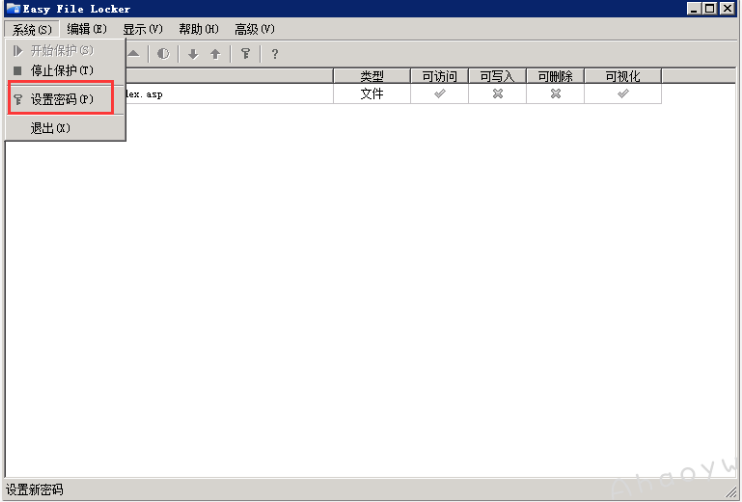Click the move down arrow toolbar icon

click(193, 54)
